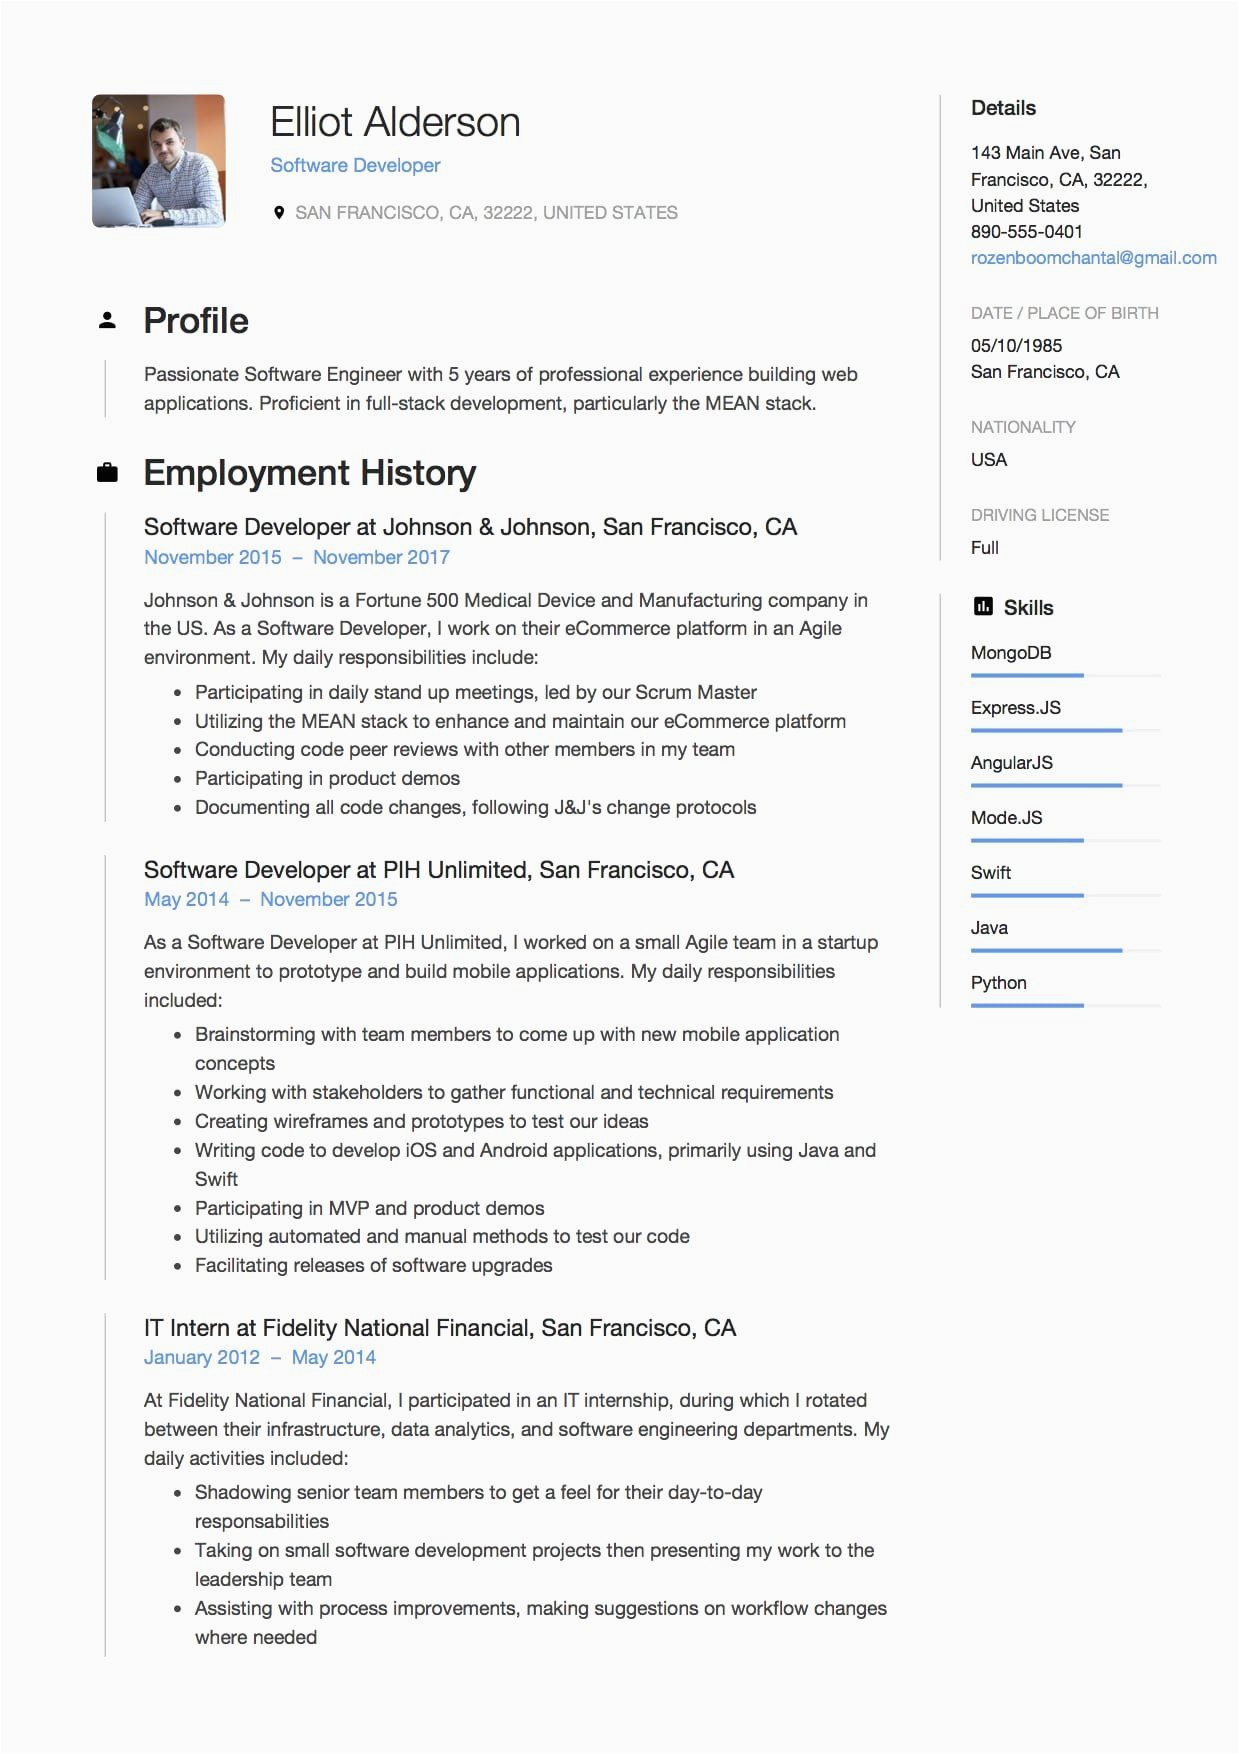
Task: Click the location pin icon
Action: (x=279, y=212)
